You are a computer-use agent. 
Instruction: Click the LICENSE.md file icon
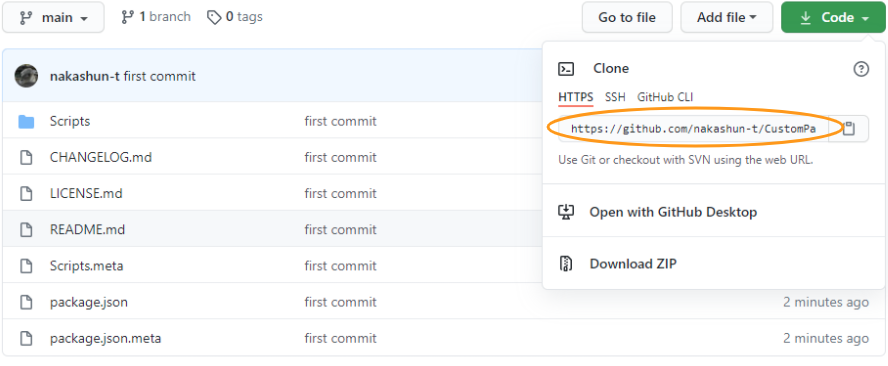tap(26, 194)
